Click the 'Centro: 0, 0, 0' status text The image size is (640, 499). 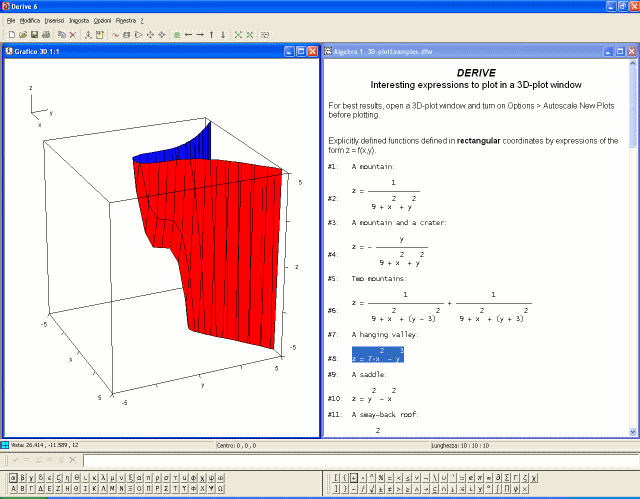(236, 446)
